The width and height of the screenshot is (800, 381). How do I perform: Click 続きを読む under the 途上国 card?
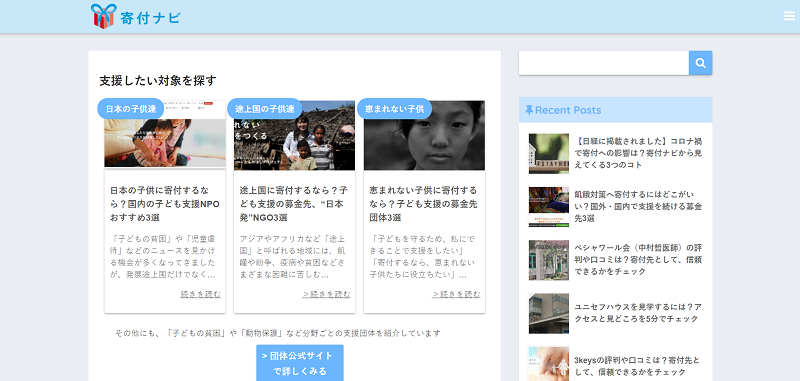coord(327,294)
